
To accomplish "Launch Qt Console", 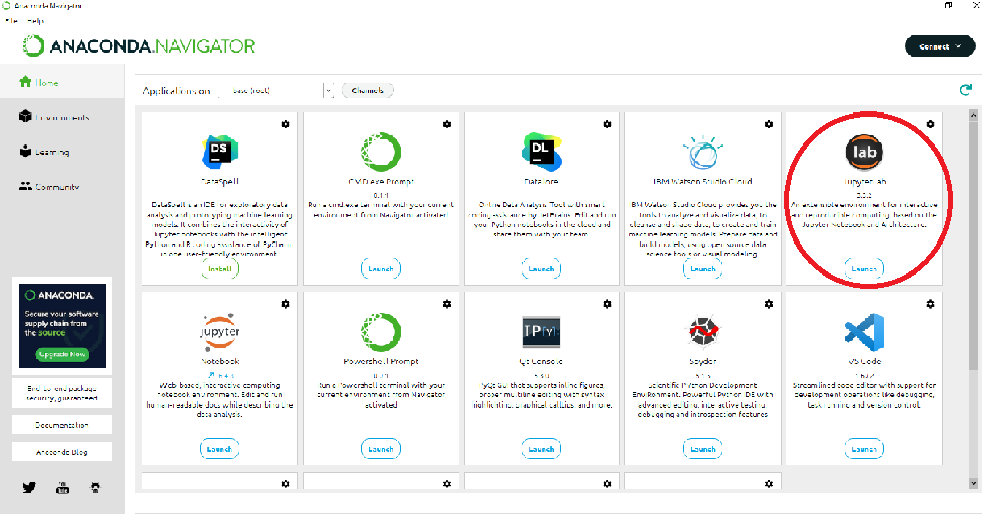I will (x=541, y=449).
